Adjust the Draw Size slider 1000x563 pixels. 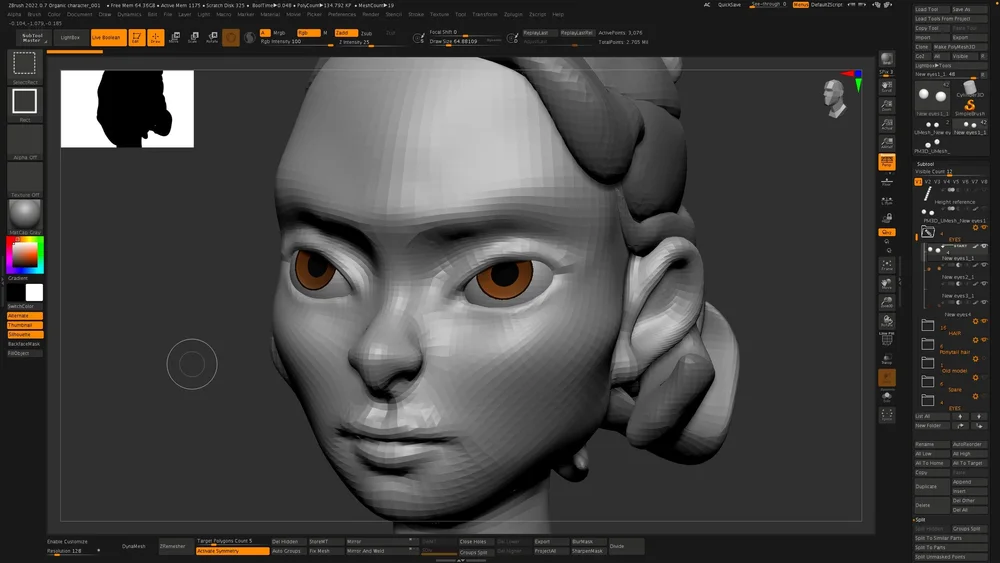pos(466,41)
